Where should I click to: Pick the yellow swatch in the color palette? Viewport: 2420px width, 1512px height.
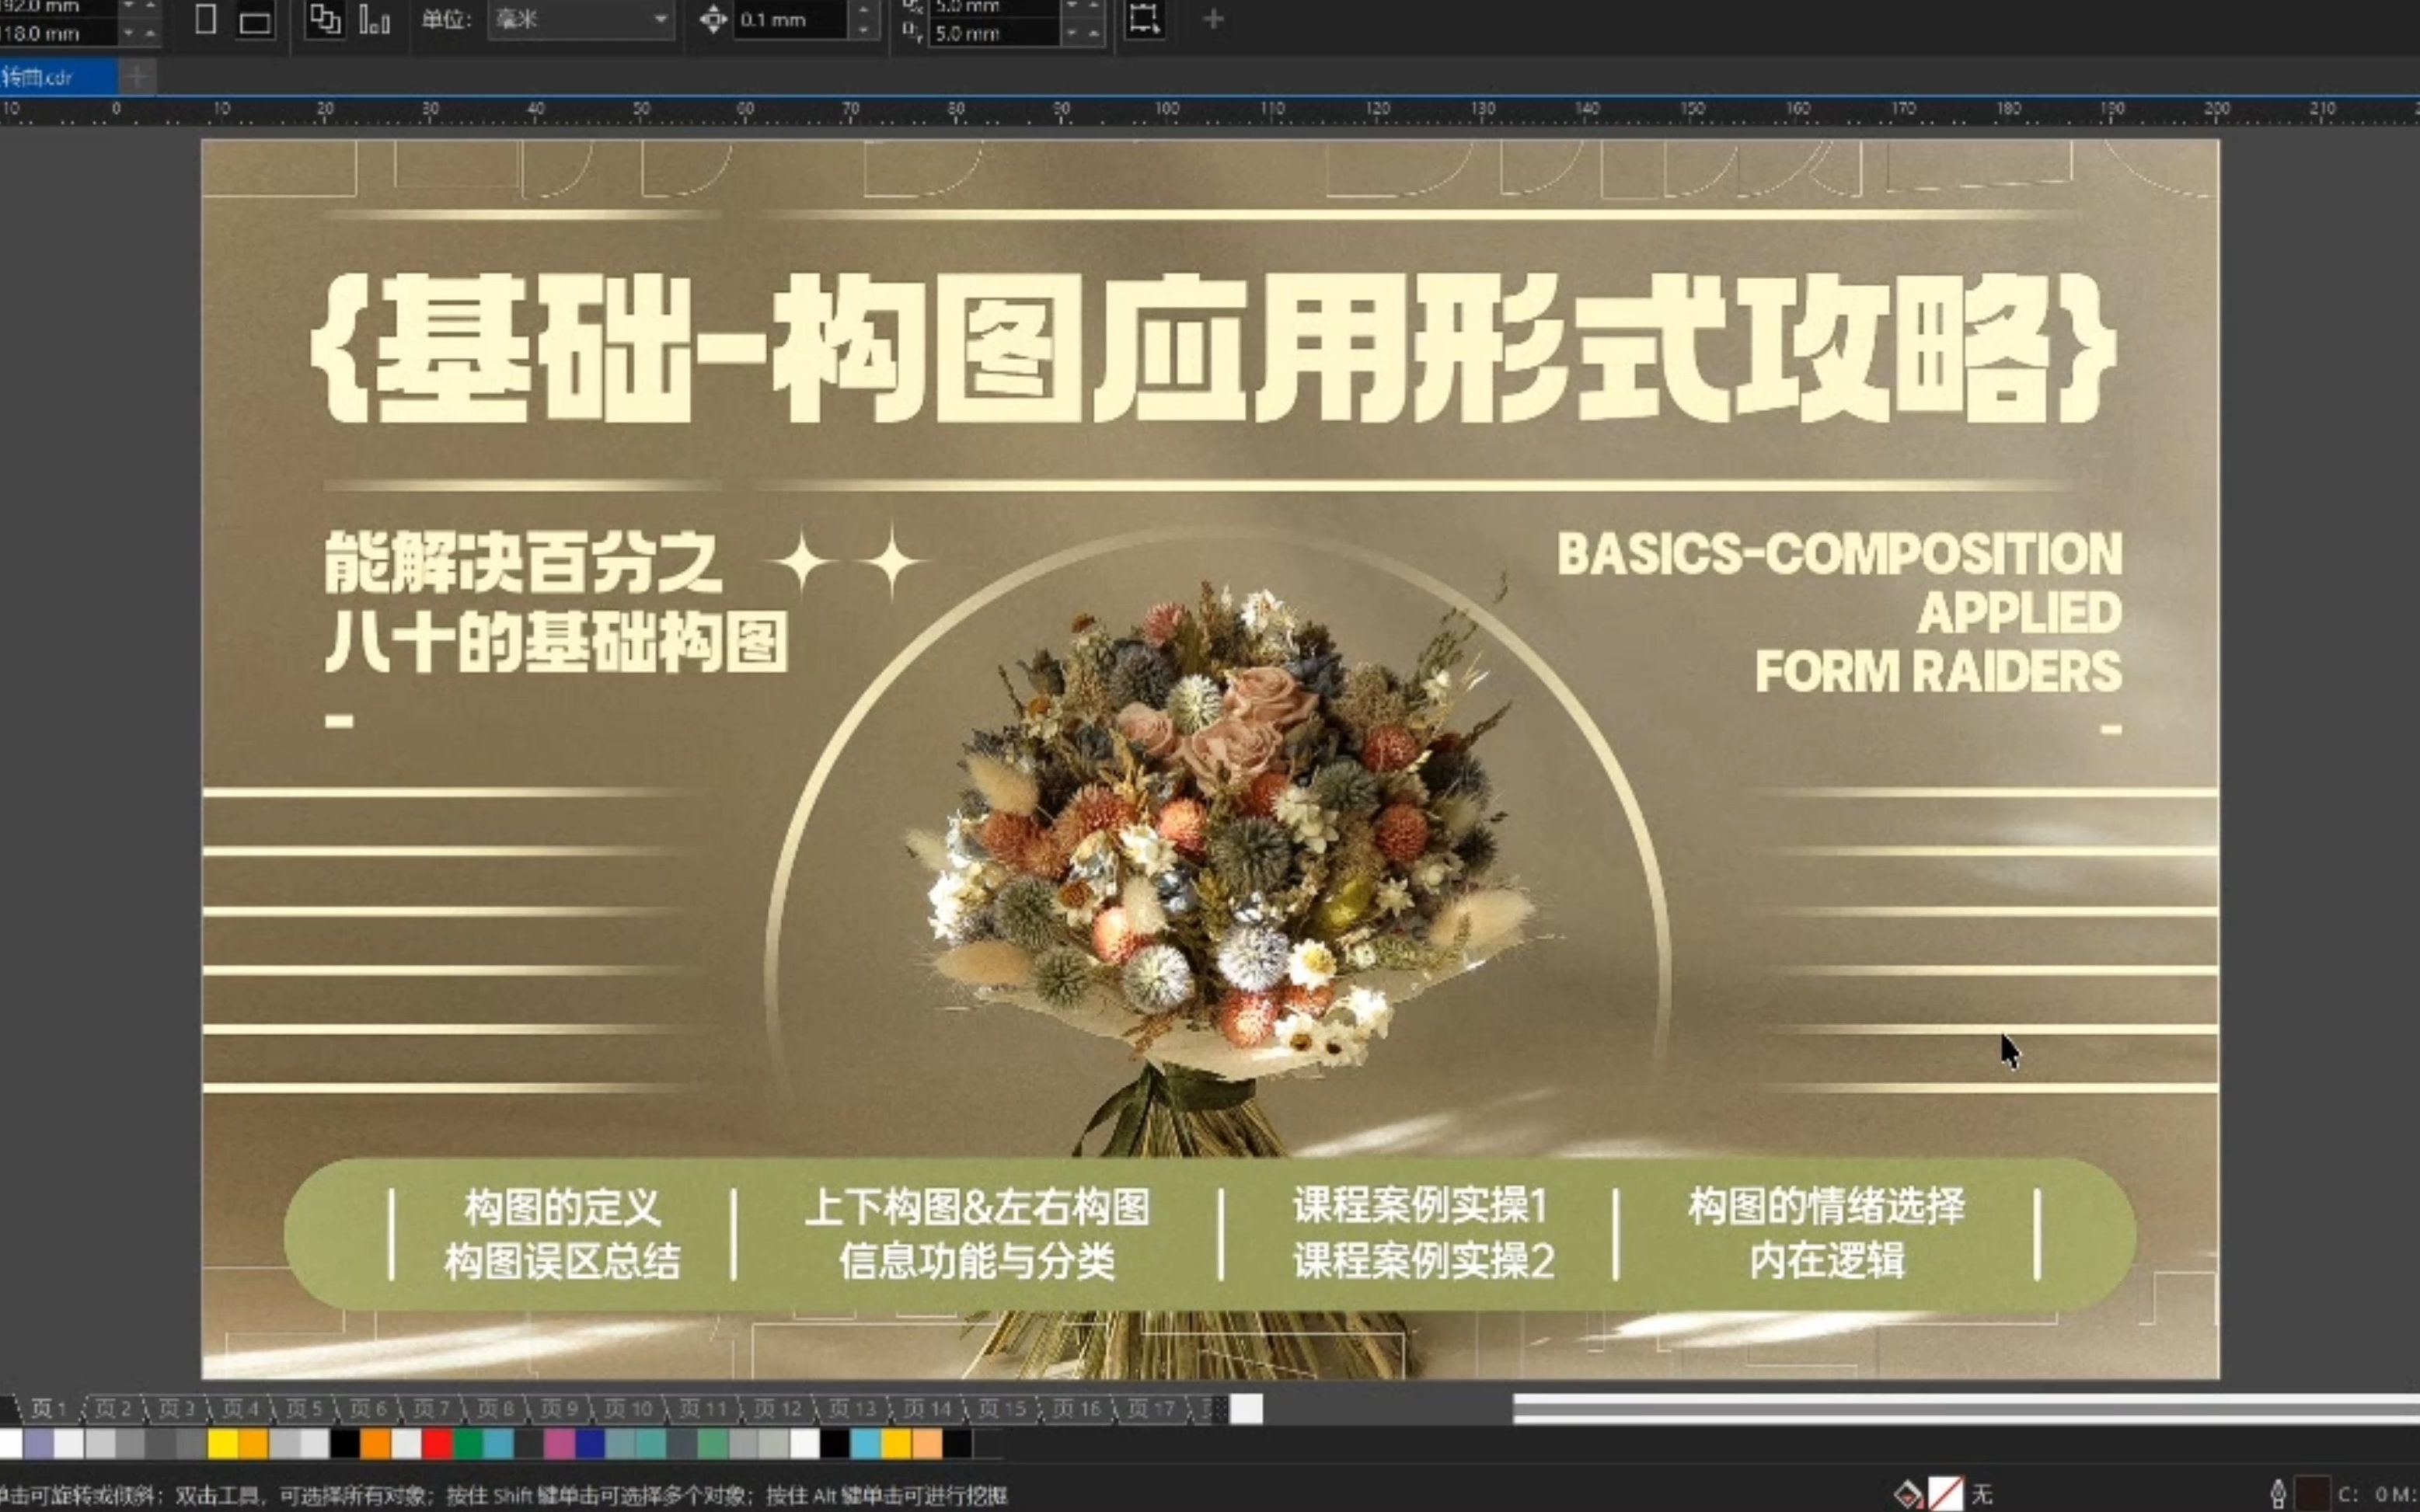click(222, 1443)
